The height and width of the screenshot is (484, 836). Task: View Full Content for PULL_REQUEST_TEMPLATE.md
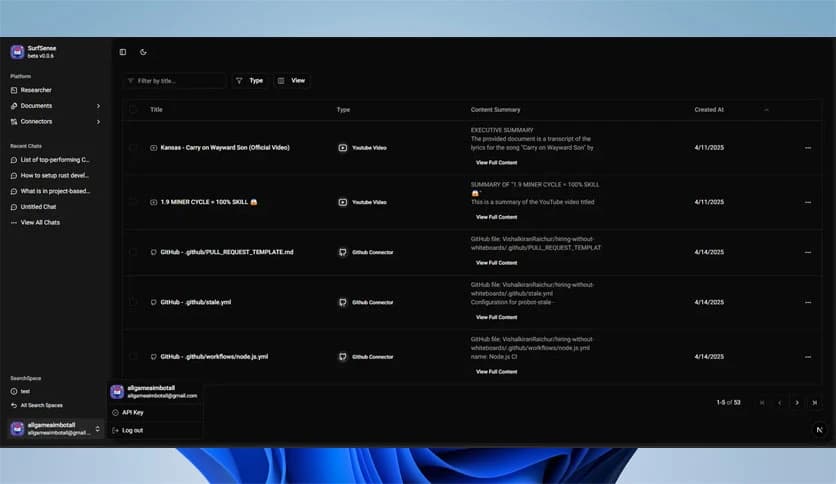pos(496,263)
